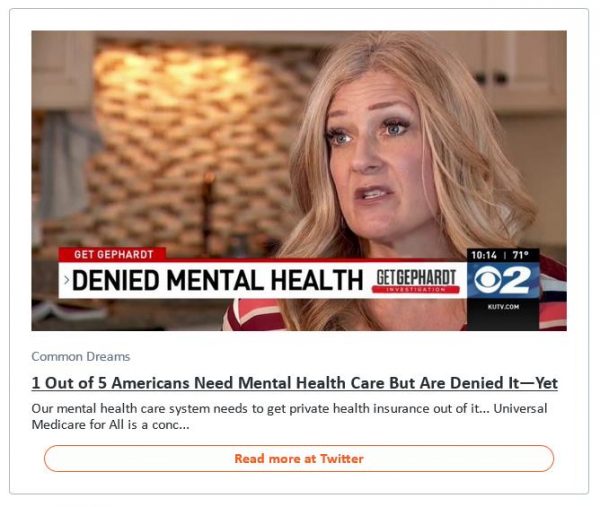Open the news video thumbnail image
This screenshot has width=600, height=507.
click(299, 181)
